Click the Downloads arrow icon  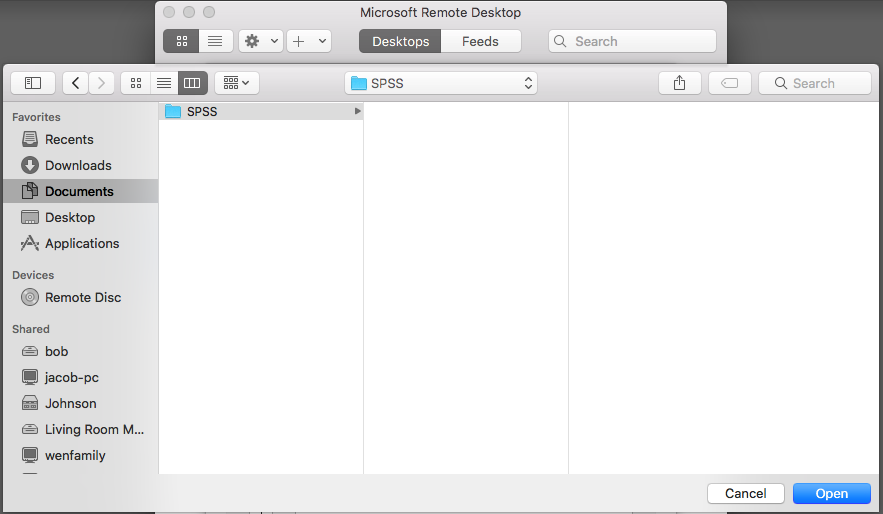[x=30, y=165]
